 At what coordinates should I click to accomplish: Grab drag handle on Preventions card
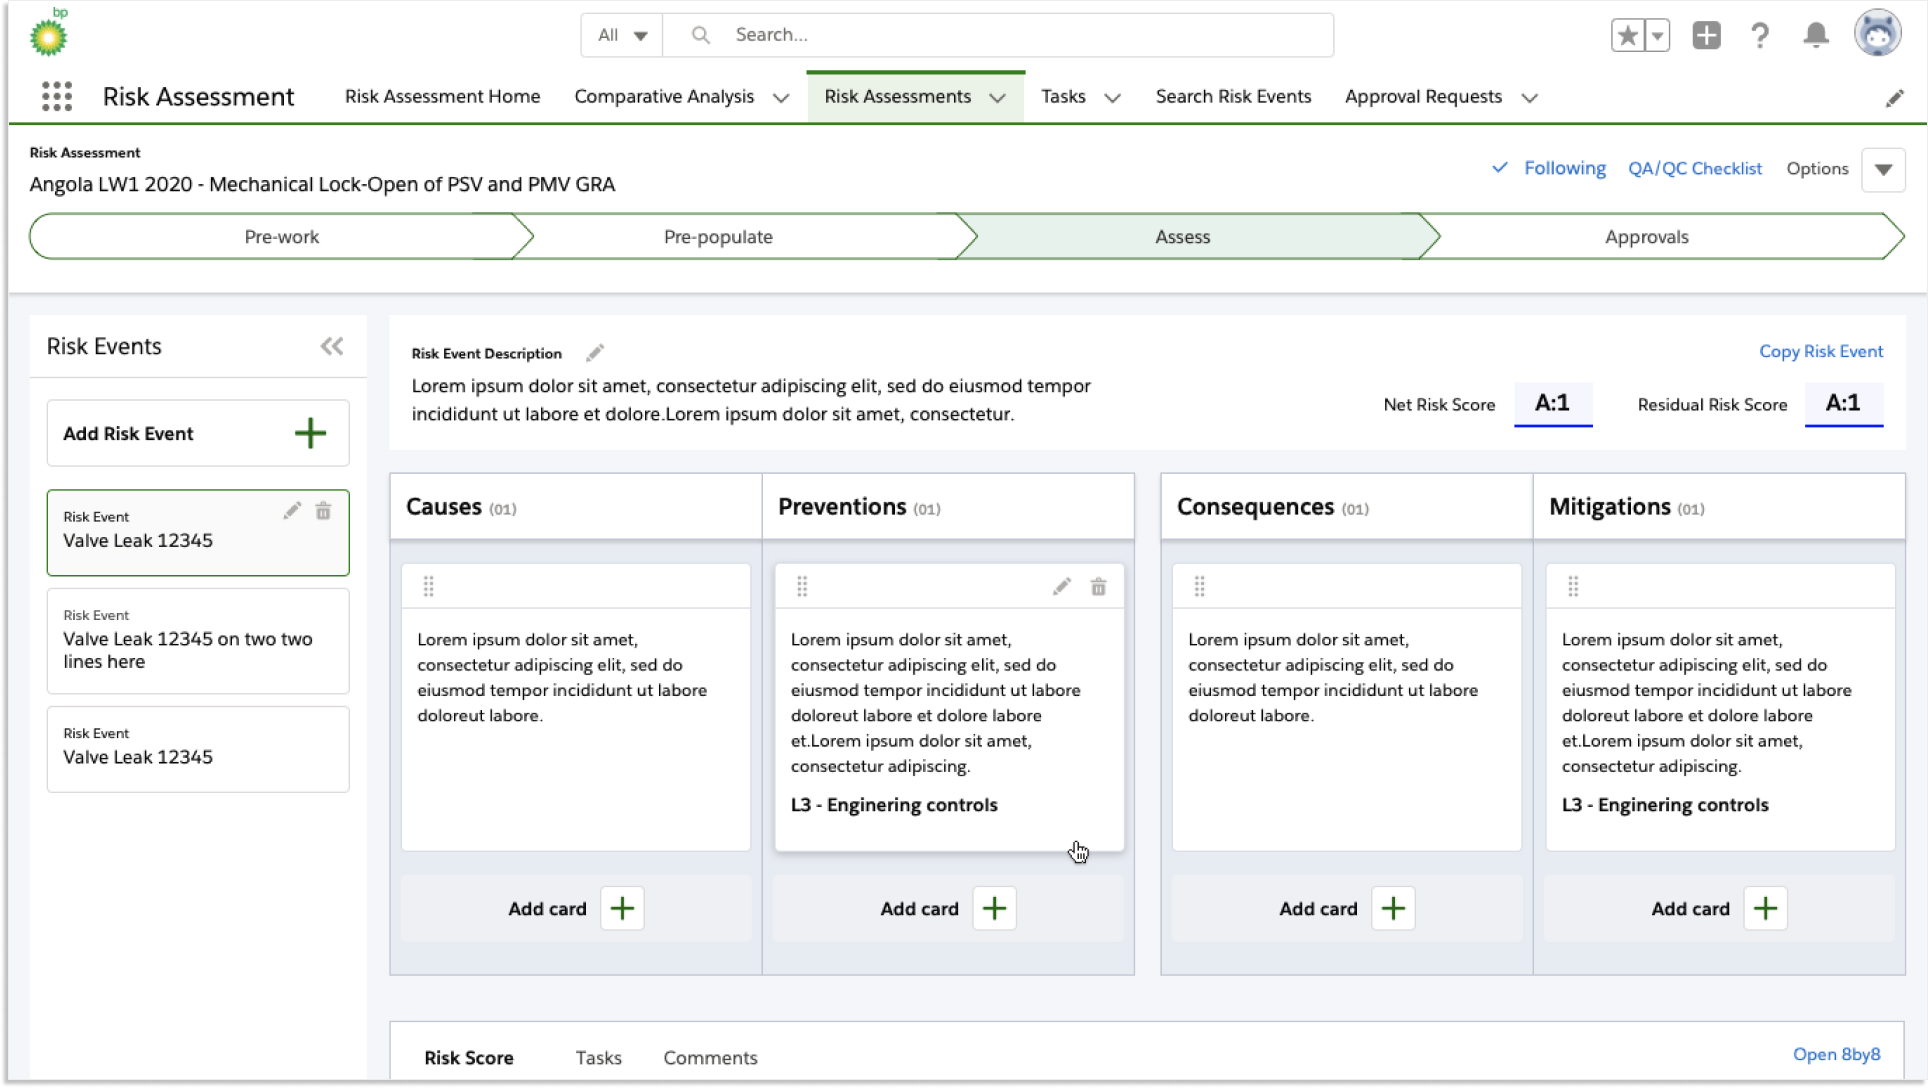(802, 587)
